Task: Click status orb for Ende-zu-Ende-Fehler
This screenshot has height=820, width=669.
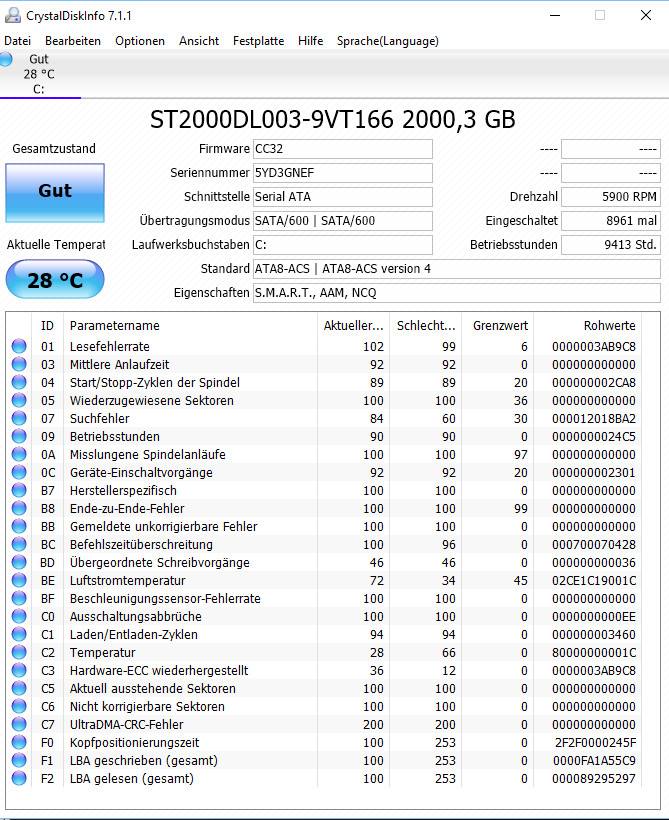Action: 19,508
